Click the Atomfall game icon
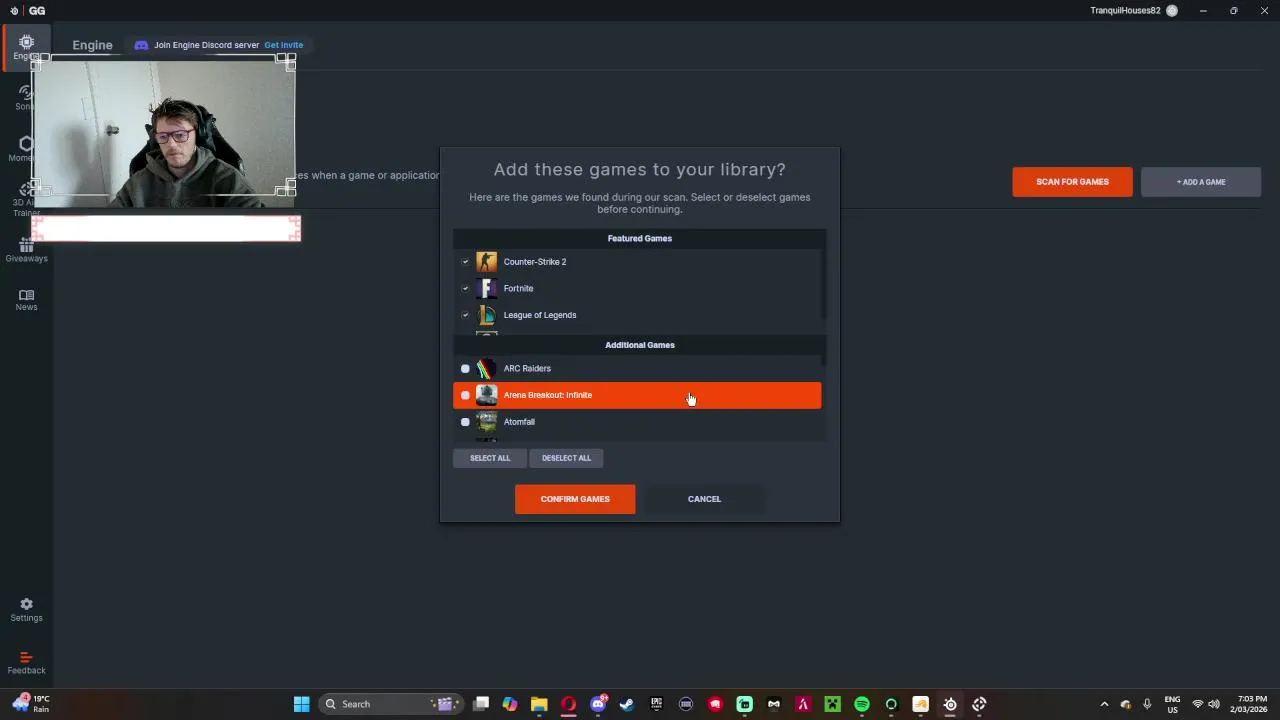The width and height of the screenshot is (1280, 720). tap(486, 422)
